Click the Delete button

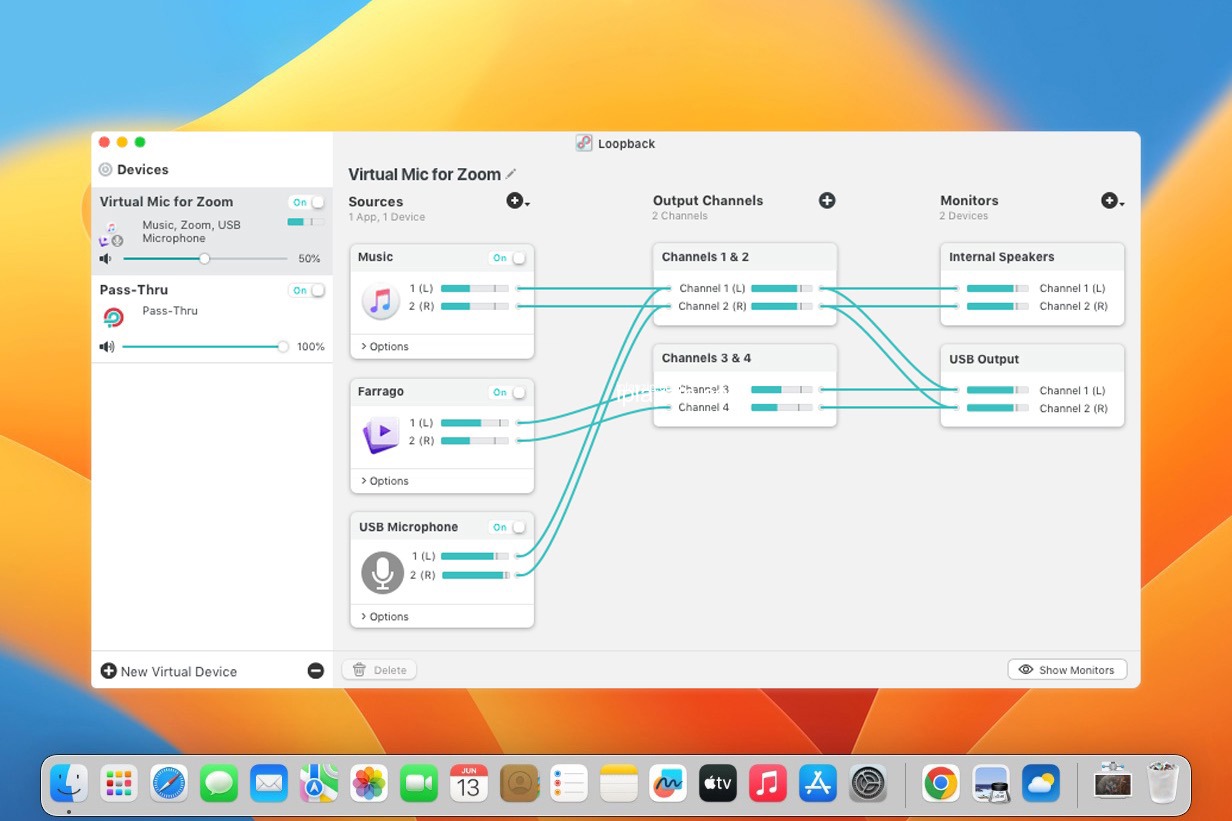point(379,670)
